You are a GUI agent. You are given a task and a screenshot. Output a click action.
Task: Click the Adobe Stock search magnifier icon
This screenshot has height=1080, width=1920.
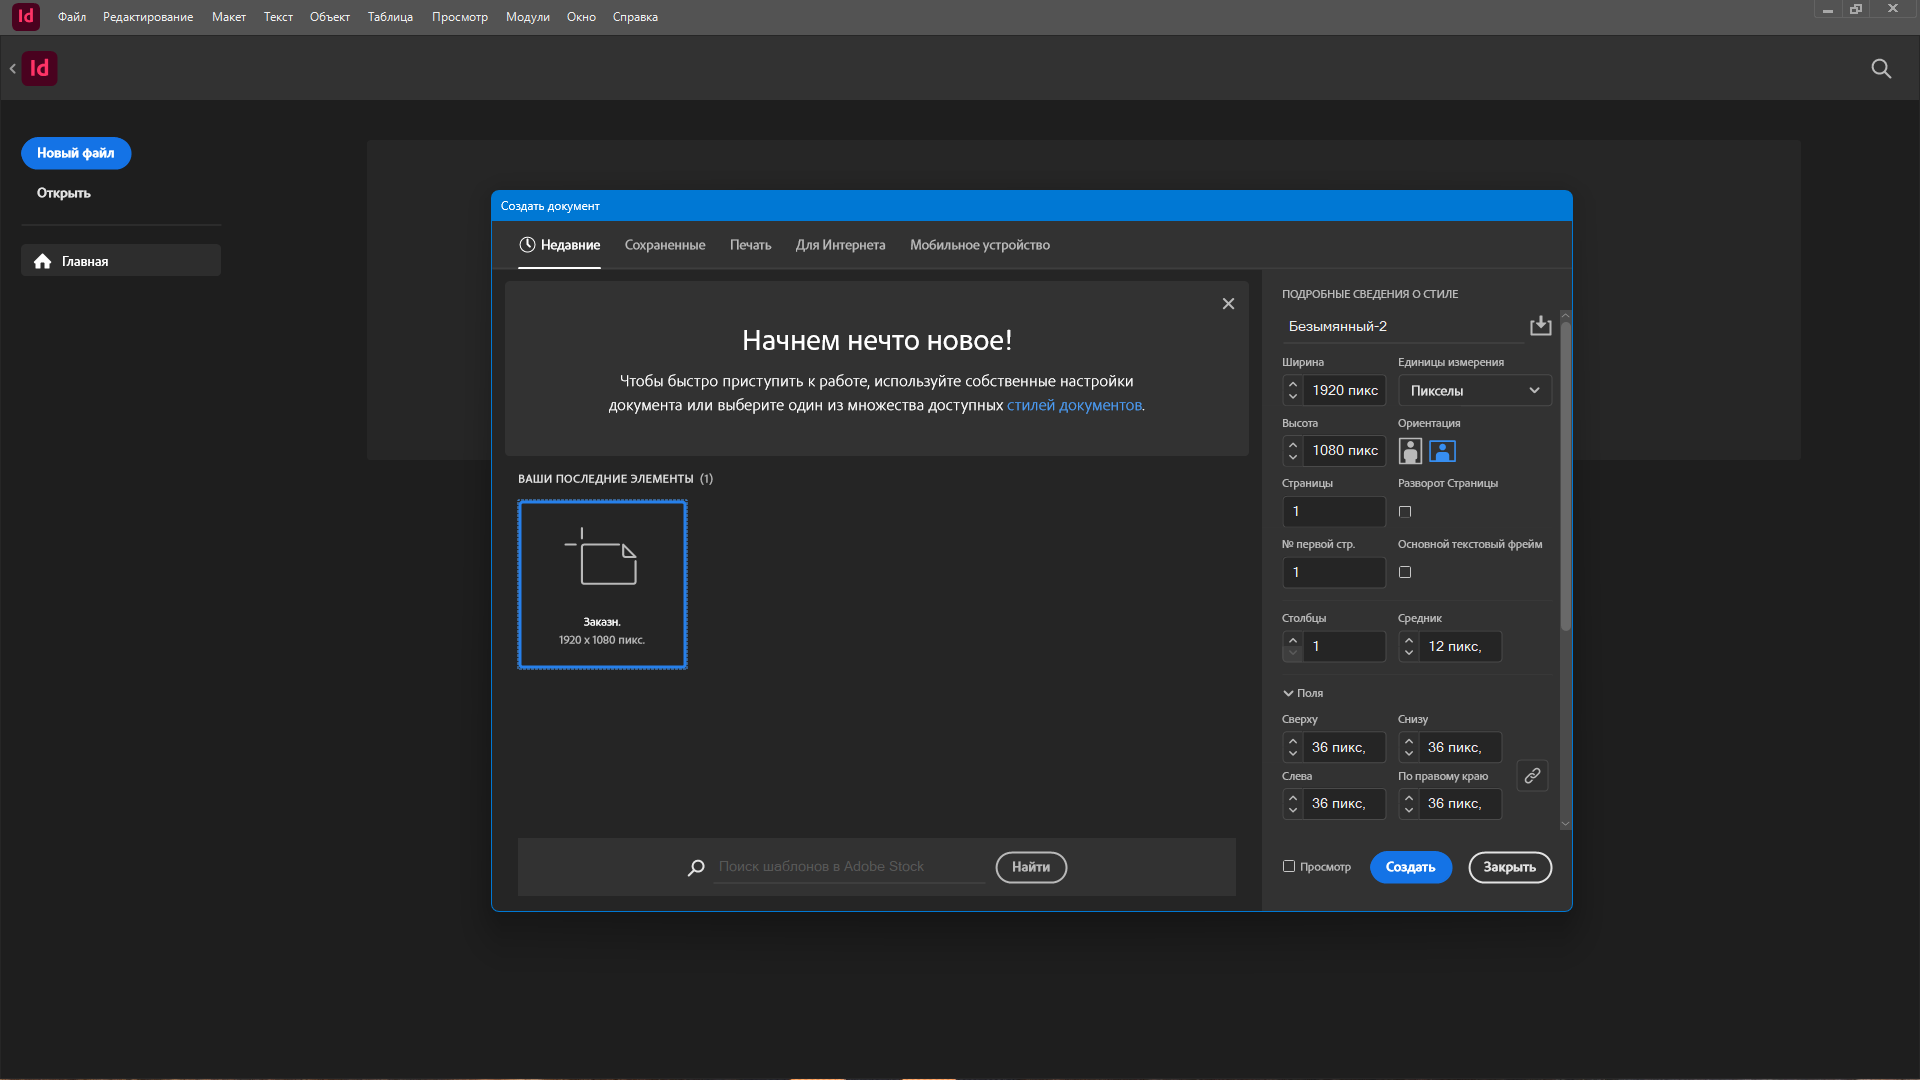pyautogui.click(x=696, y=867)
